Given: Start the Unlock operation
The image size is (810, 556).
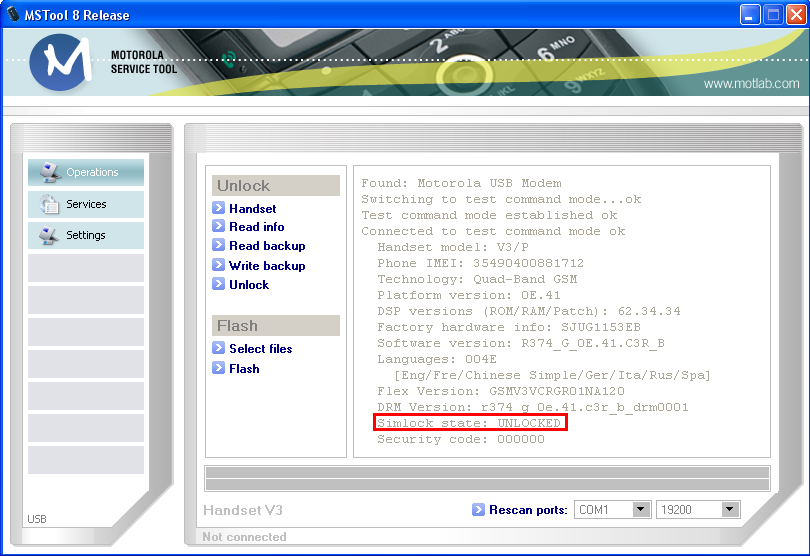Looking at the screenshot, I should click(x=249, y=285).
